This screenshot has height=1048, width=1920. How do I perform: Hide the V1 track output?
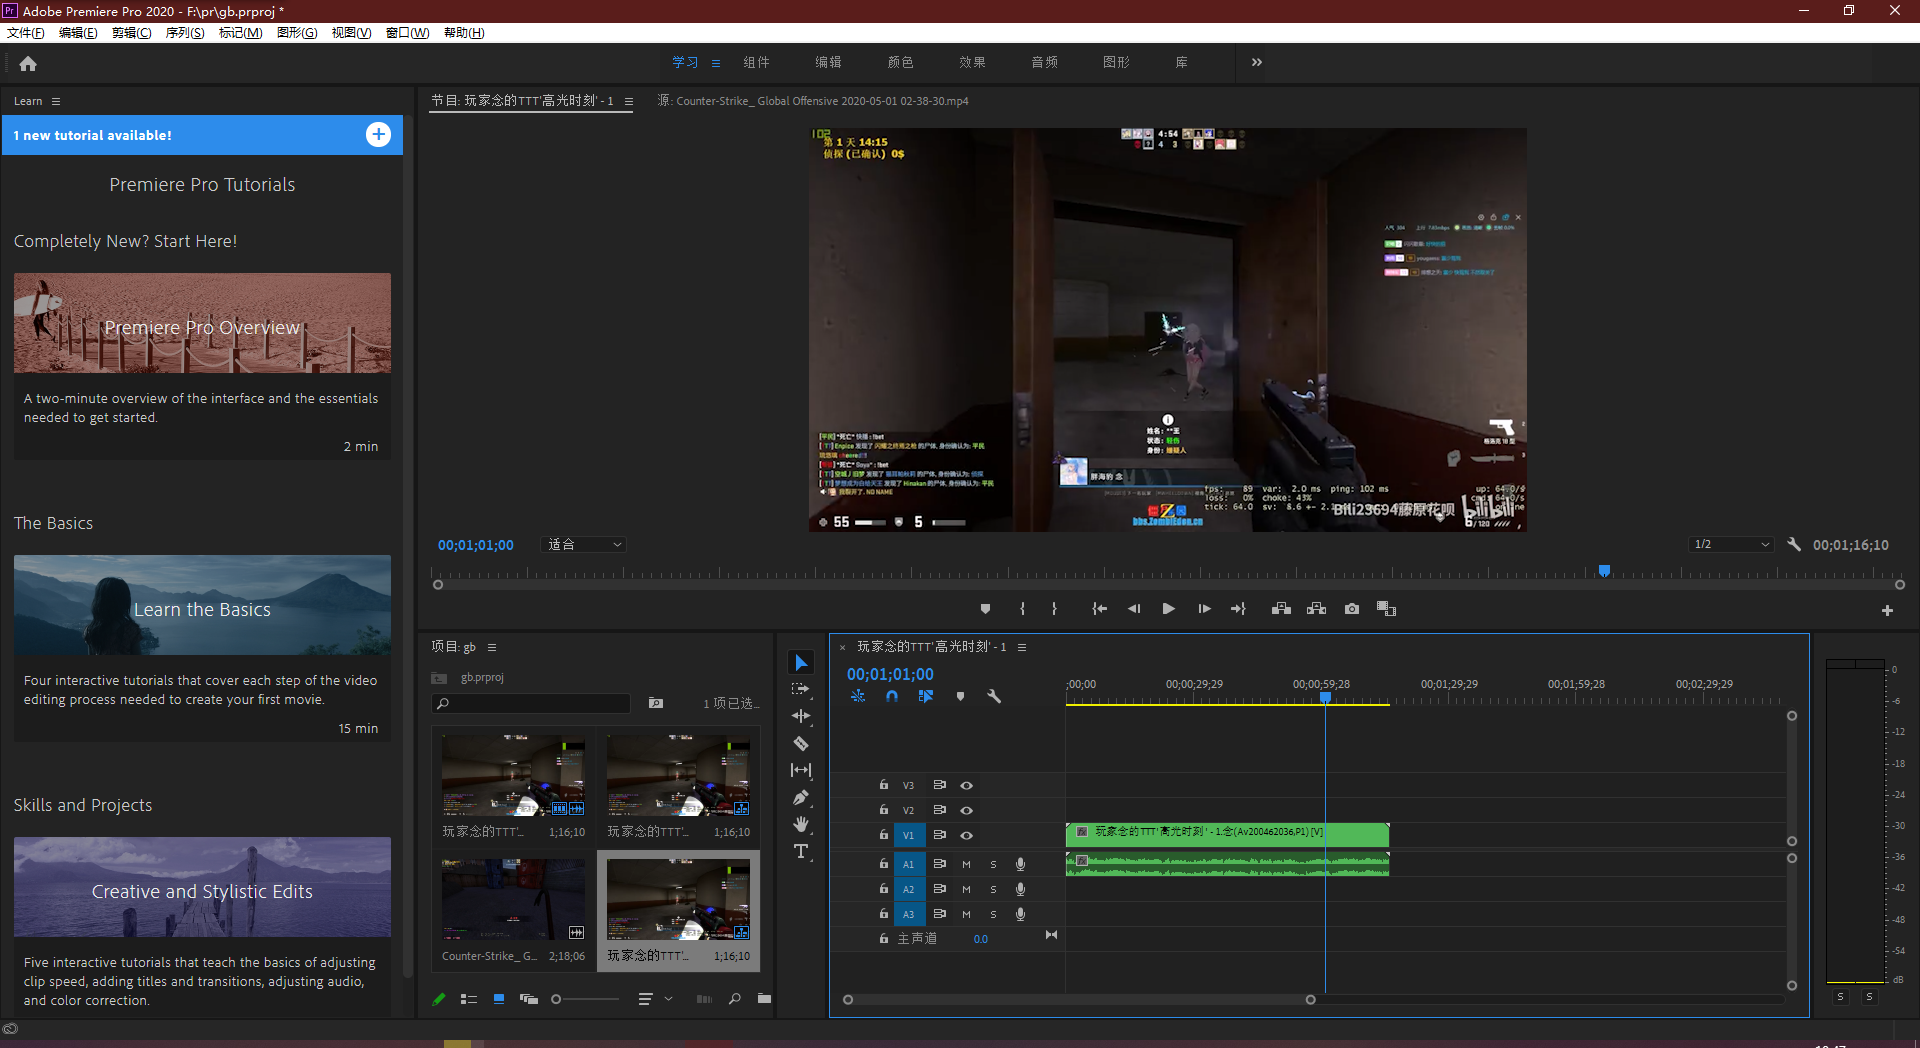[966, 835]
